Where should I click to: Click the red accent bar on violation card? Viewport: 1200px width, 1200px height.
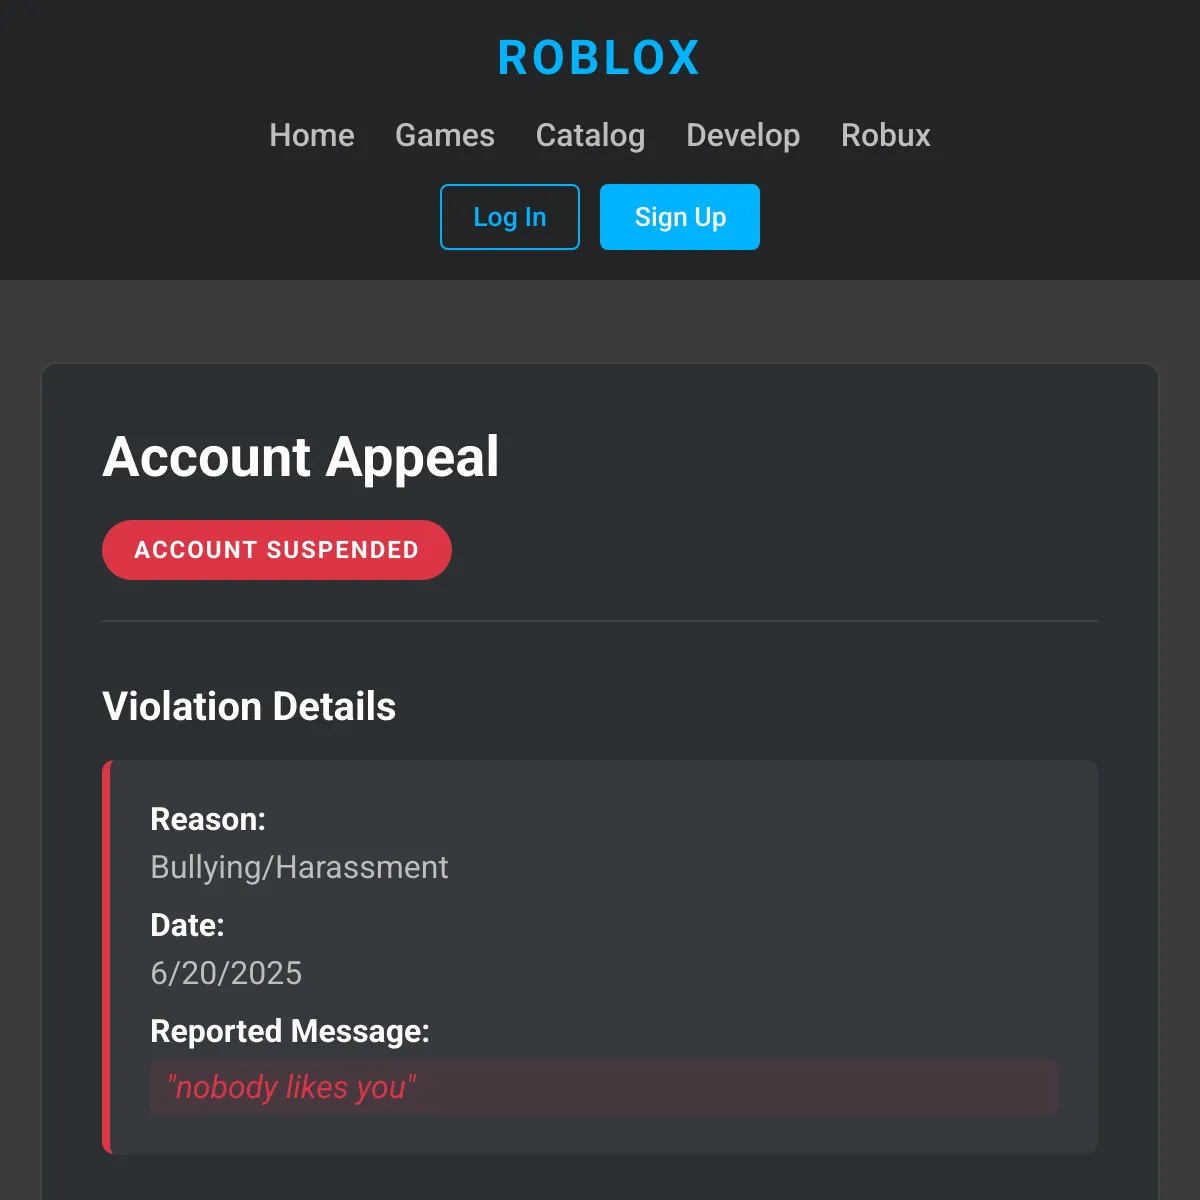(107, 957)
